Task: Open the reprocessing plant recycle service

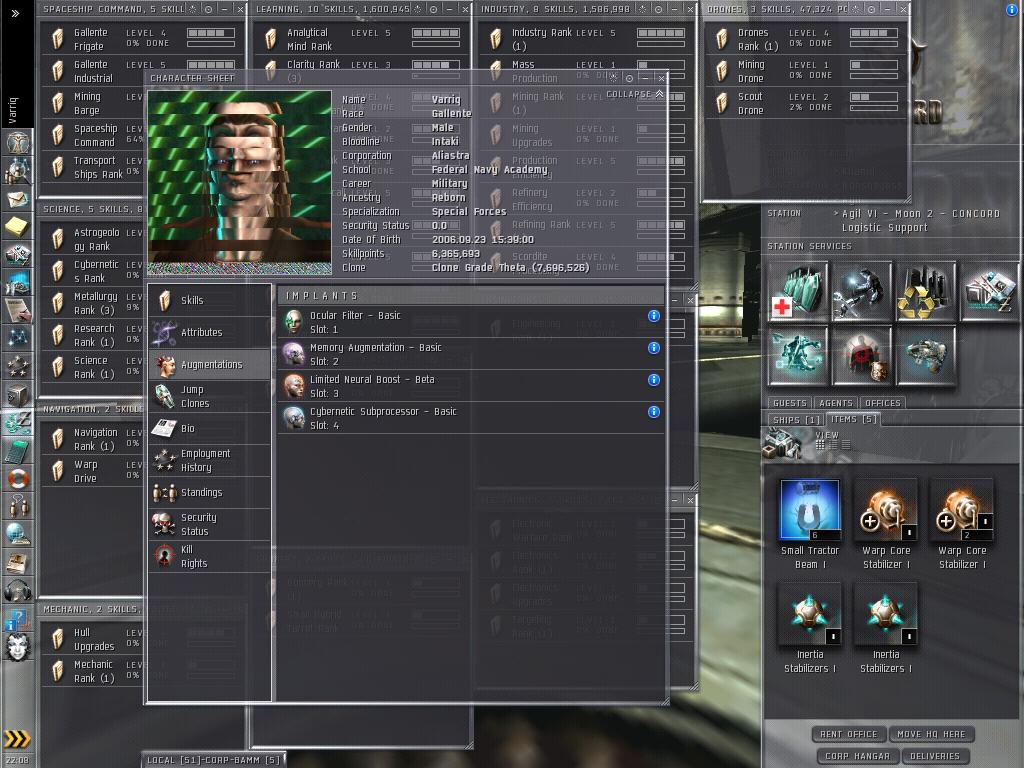Action: tap(926, 291)
